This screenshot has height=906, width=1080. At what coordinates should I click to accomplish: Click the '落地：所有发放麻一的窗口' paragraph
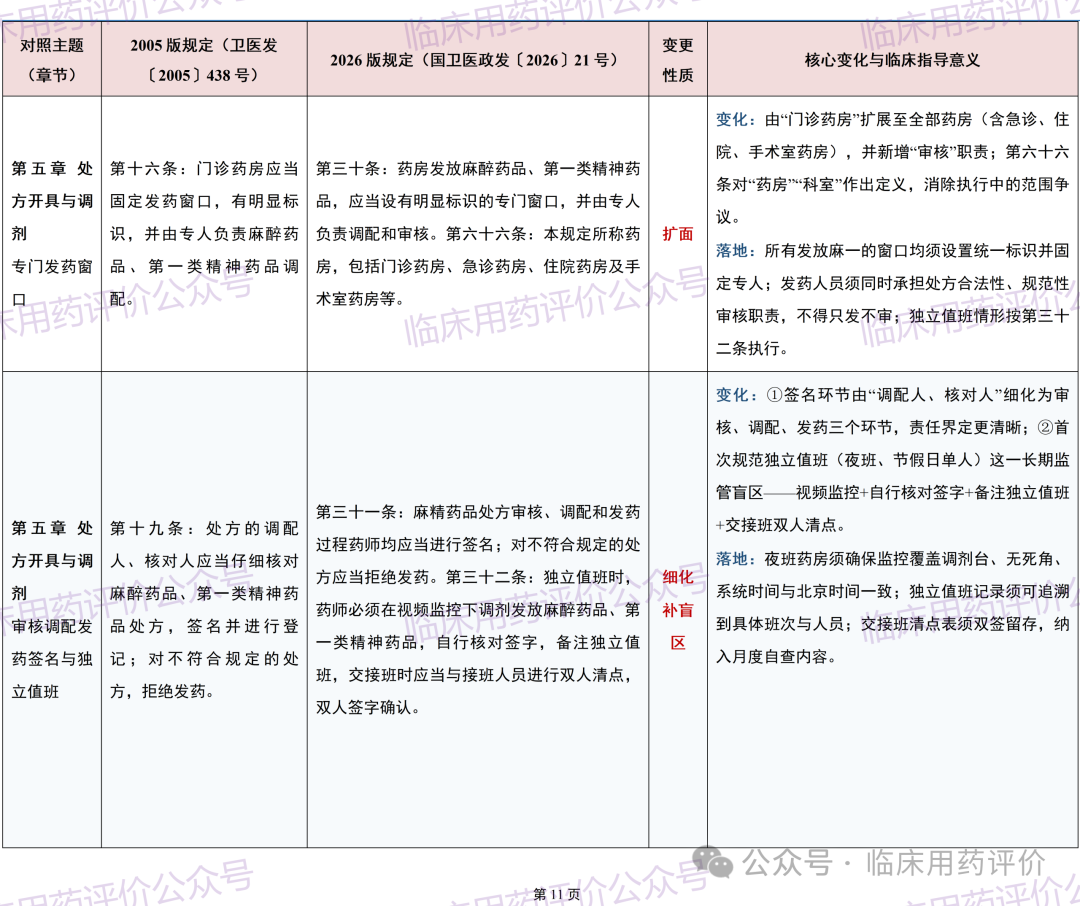[892, 299]
